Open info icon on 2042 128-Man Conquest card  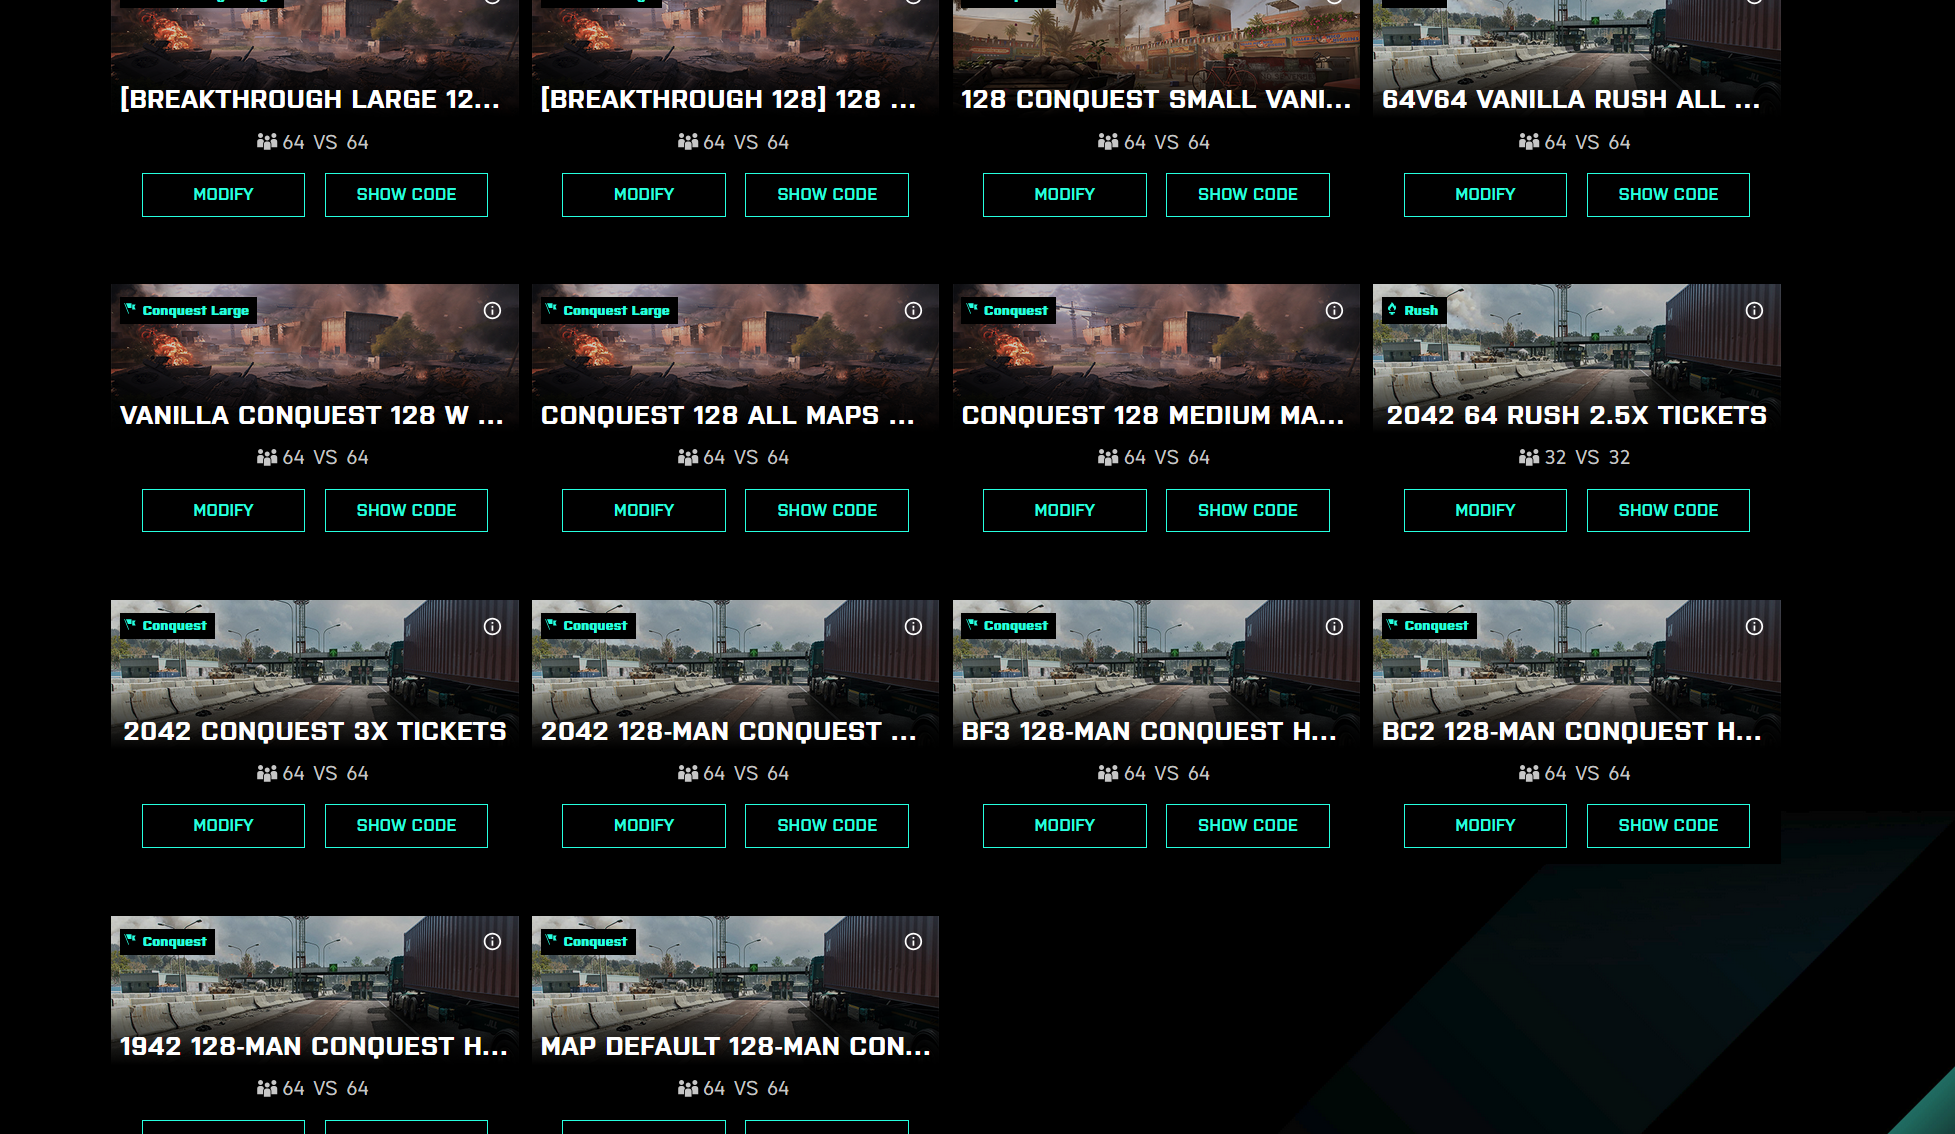coord(913,626)
